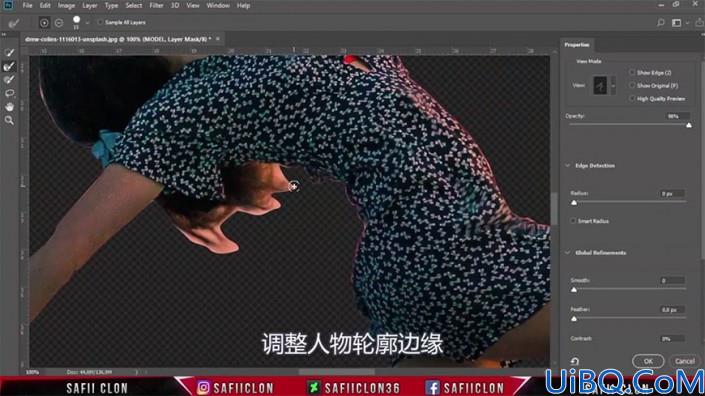Select the Brush tool in left toolbar
The image size is (705, 396).
click(x=9, y=80)
